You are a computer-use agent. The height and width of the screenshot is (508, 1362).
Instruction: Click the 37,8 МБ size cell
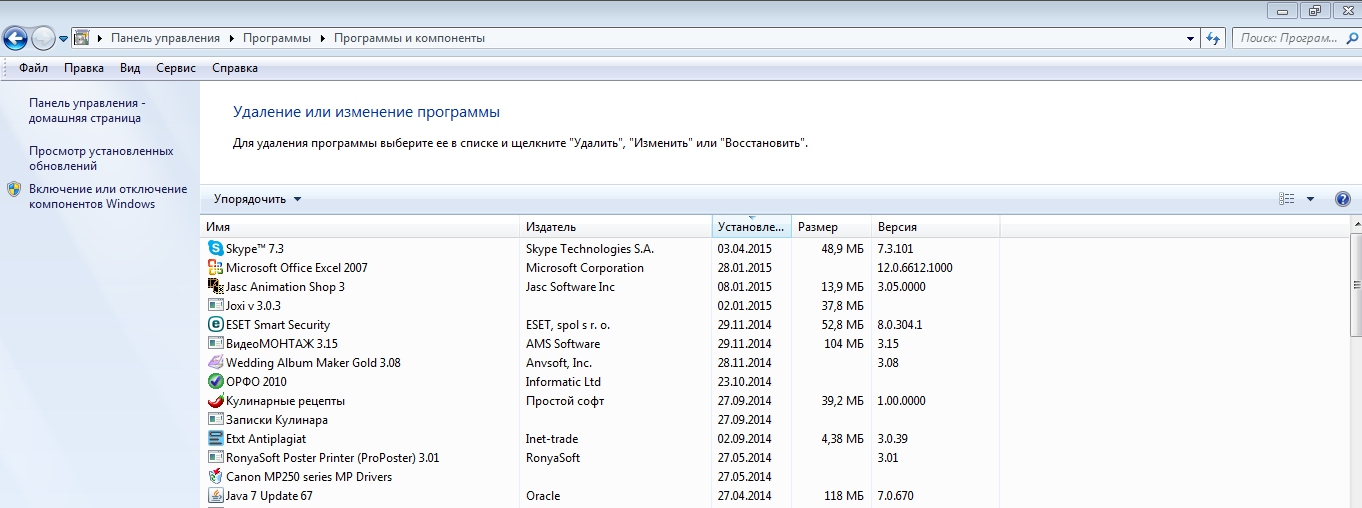841,305
